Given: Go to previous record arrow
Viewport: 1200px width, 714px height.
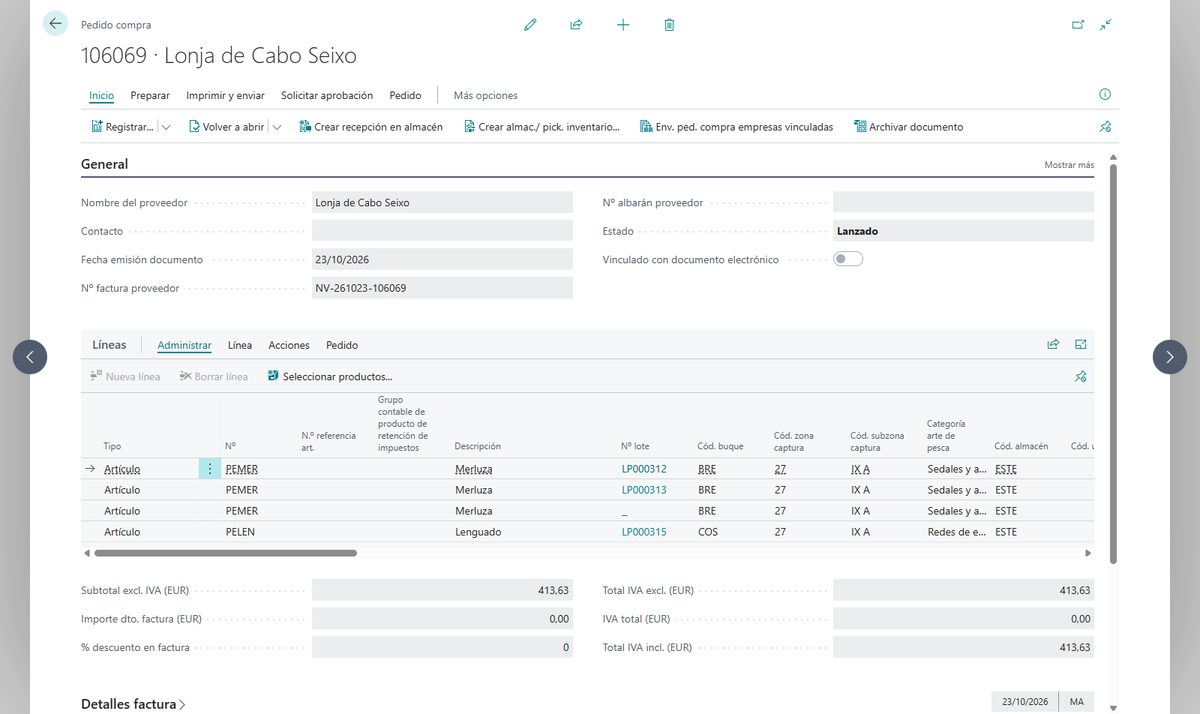Looking at the screenshot, I should click(x=30, y=357).
